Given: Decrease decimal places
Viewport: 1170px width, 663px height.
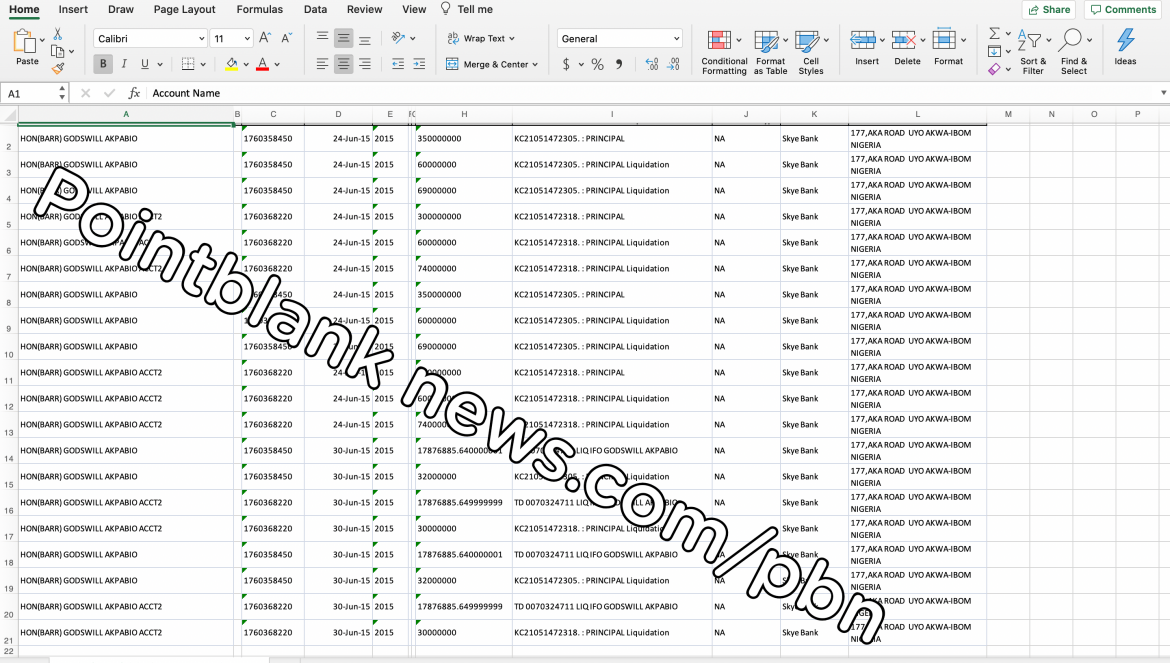Looking at the screenshot, I should [x=673, y=65].
